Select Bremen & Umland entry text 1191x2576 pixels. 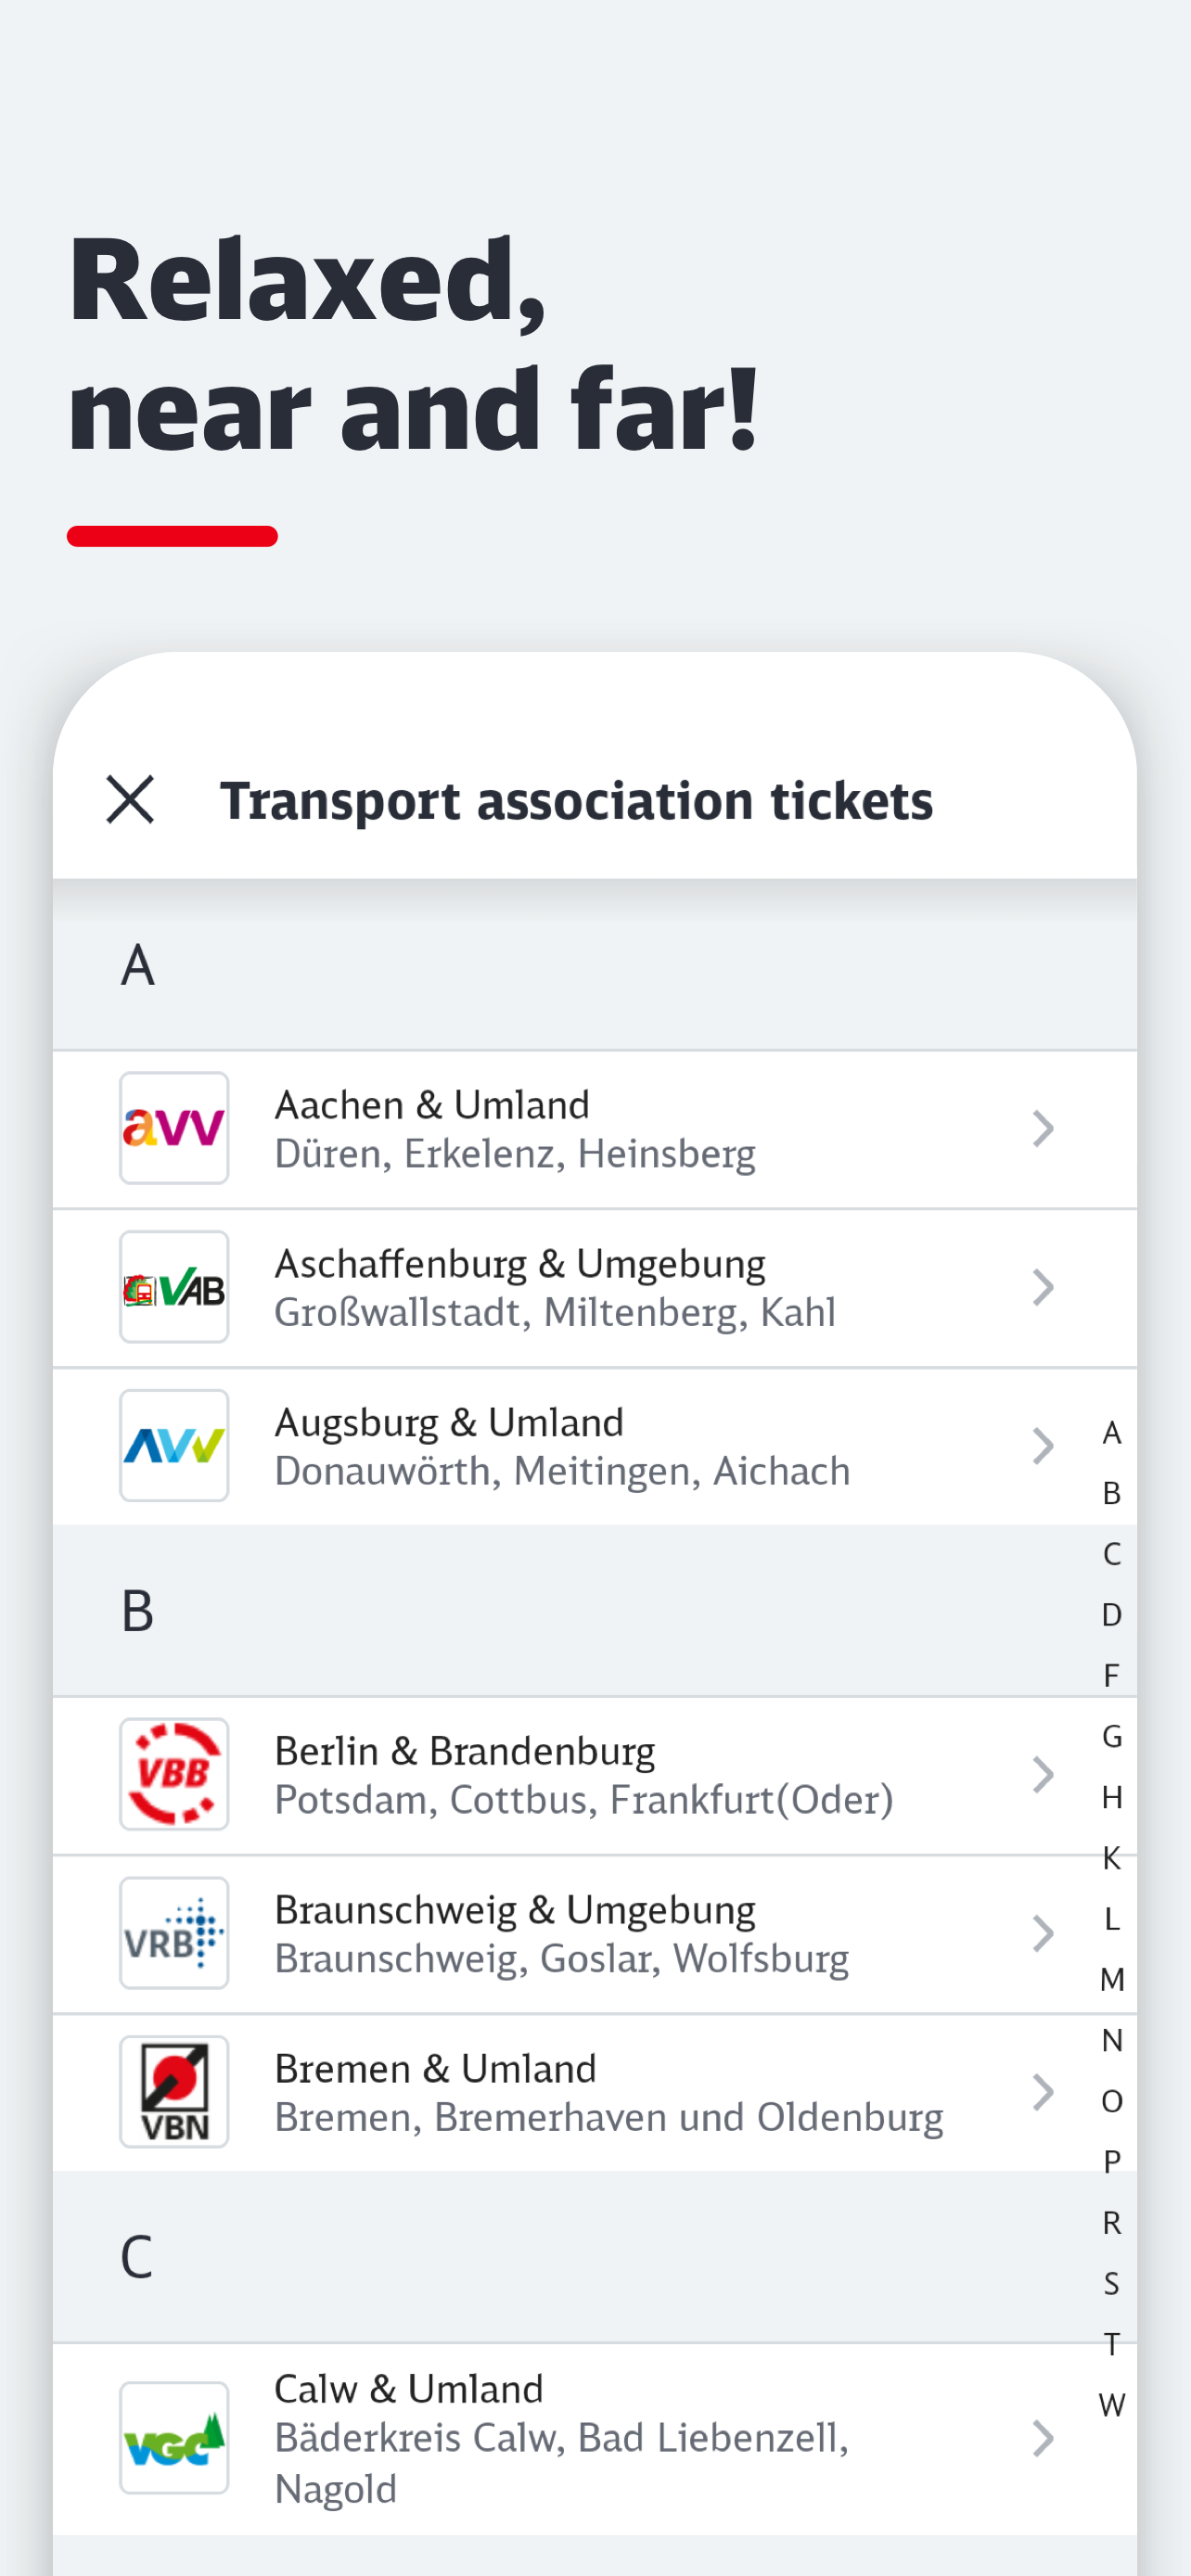coord(607,2091)
